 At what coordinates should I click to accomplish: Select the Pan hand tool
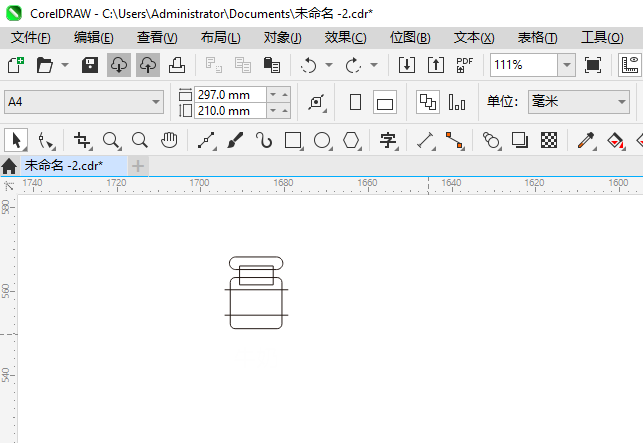tap(169, 140)
